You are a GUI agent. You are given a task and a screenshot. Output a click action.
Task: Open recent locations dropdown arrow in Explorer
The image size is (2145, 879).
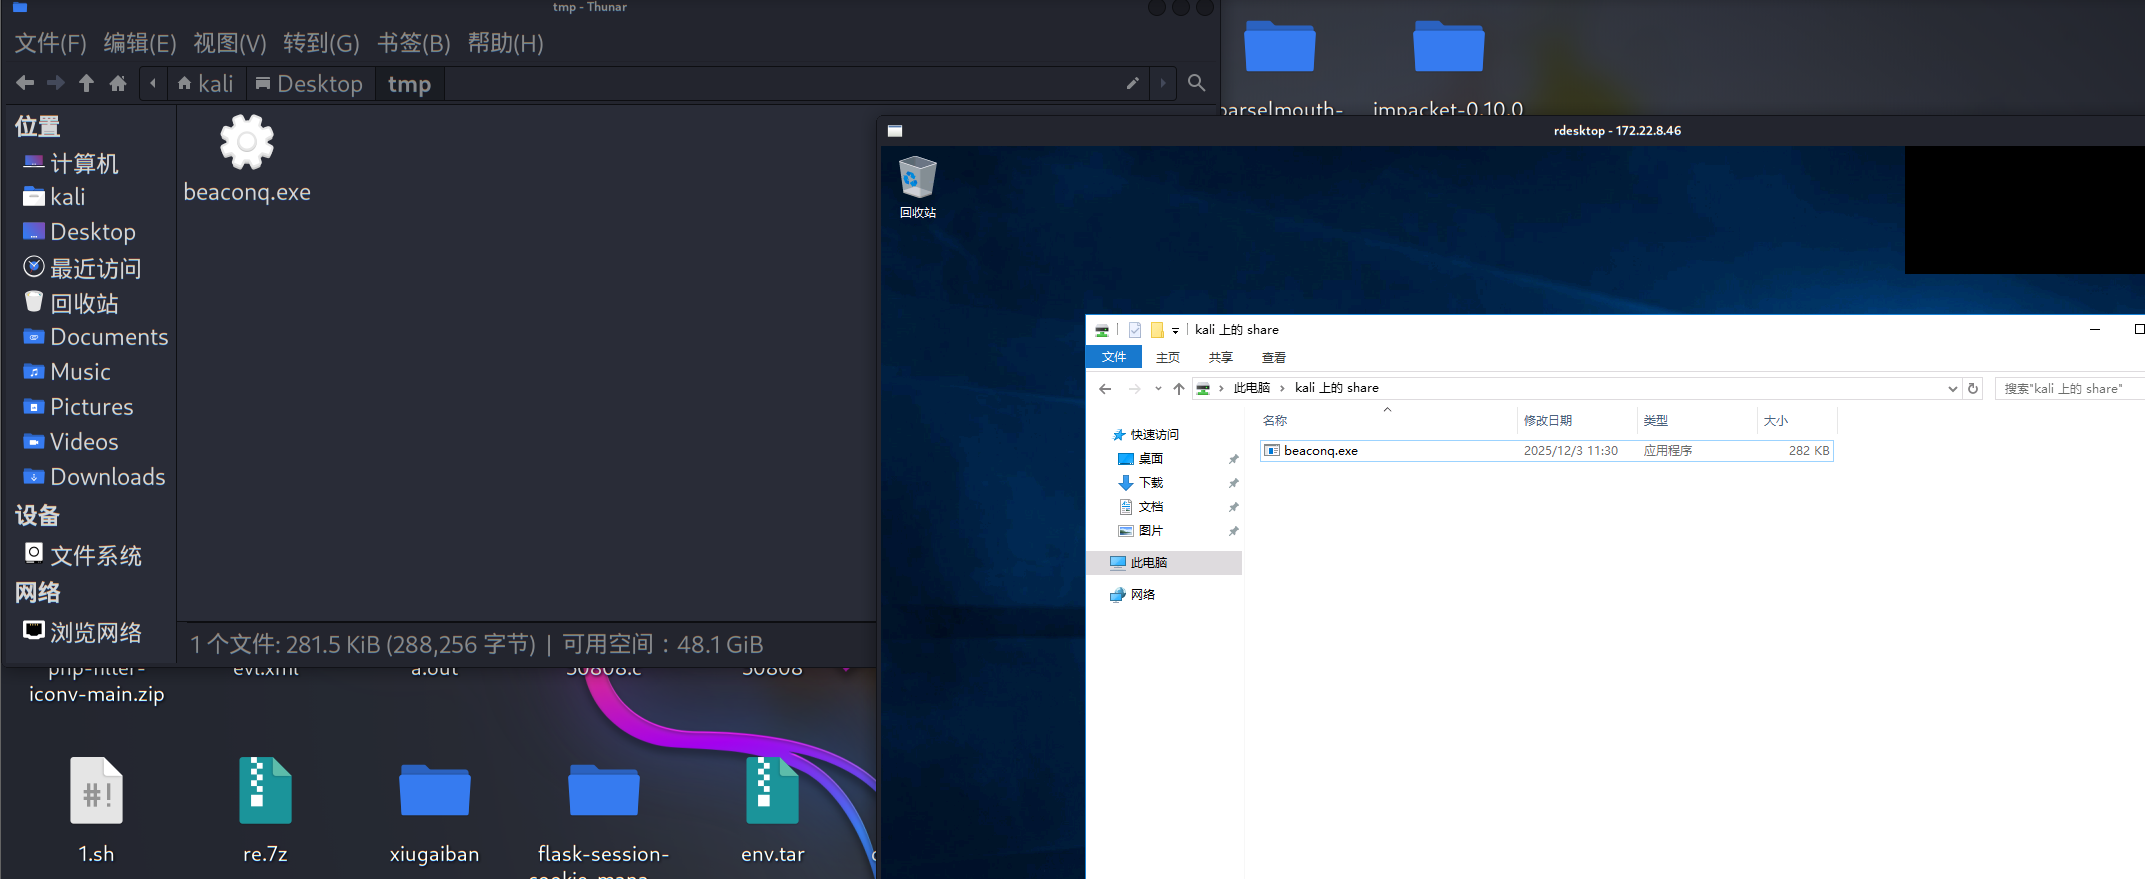[x=1158, y=388]
